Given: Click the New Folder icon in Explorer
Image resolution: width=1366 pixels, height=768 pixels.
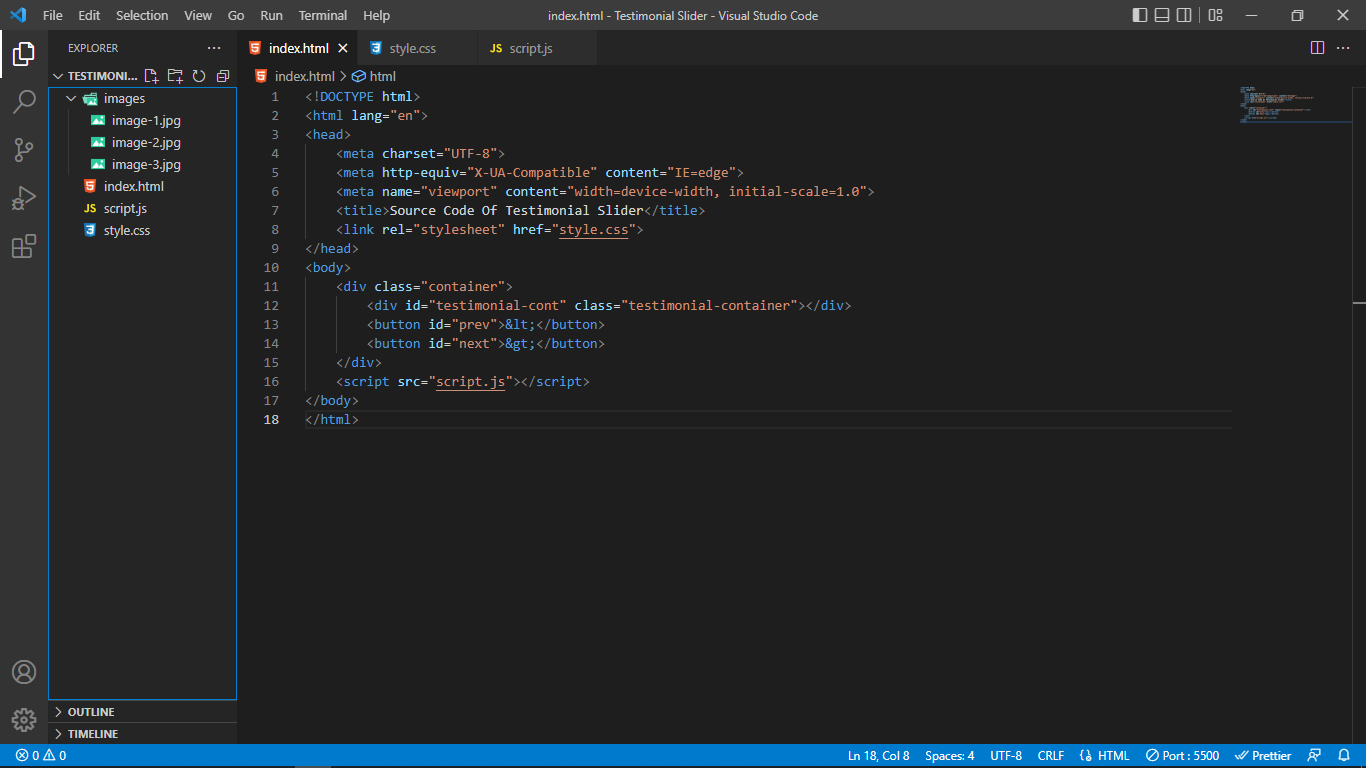Looking at the screenshot, I should coord(175,76).
